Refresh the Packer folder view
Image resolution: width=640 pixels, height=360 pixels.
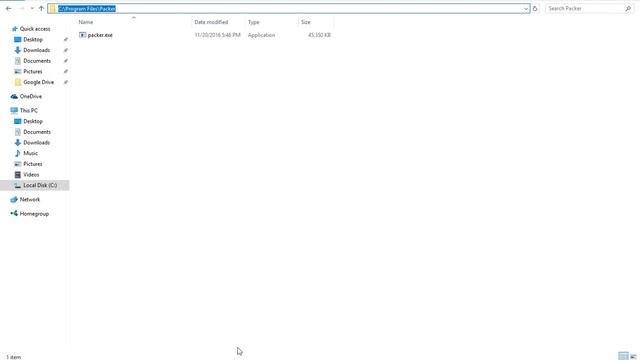pyautogui.click(x=535, y=9)
